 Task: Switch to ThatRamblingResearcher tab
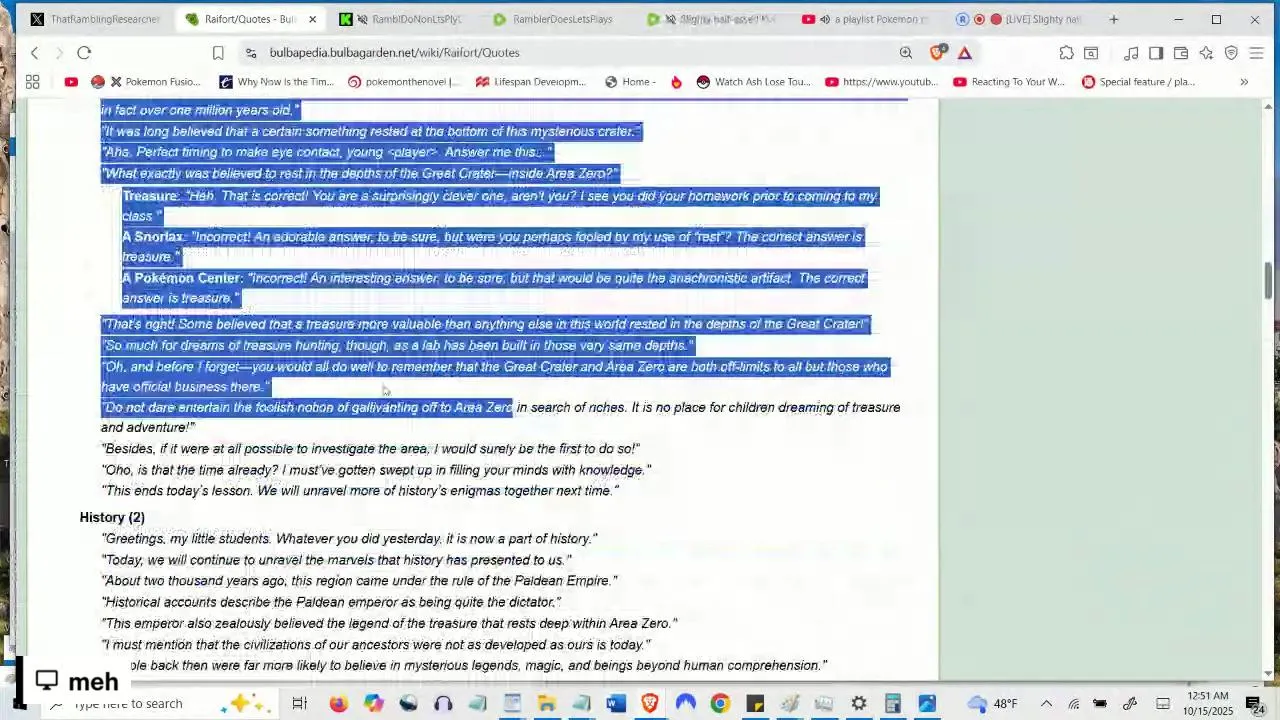(x=95, y=19)
